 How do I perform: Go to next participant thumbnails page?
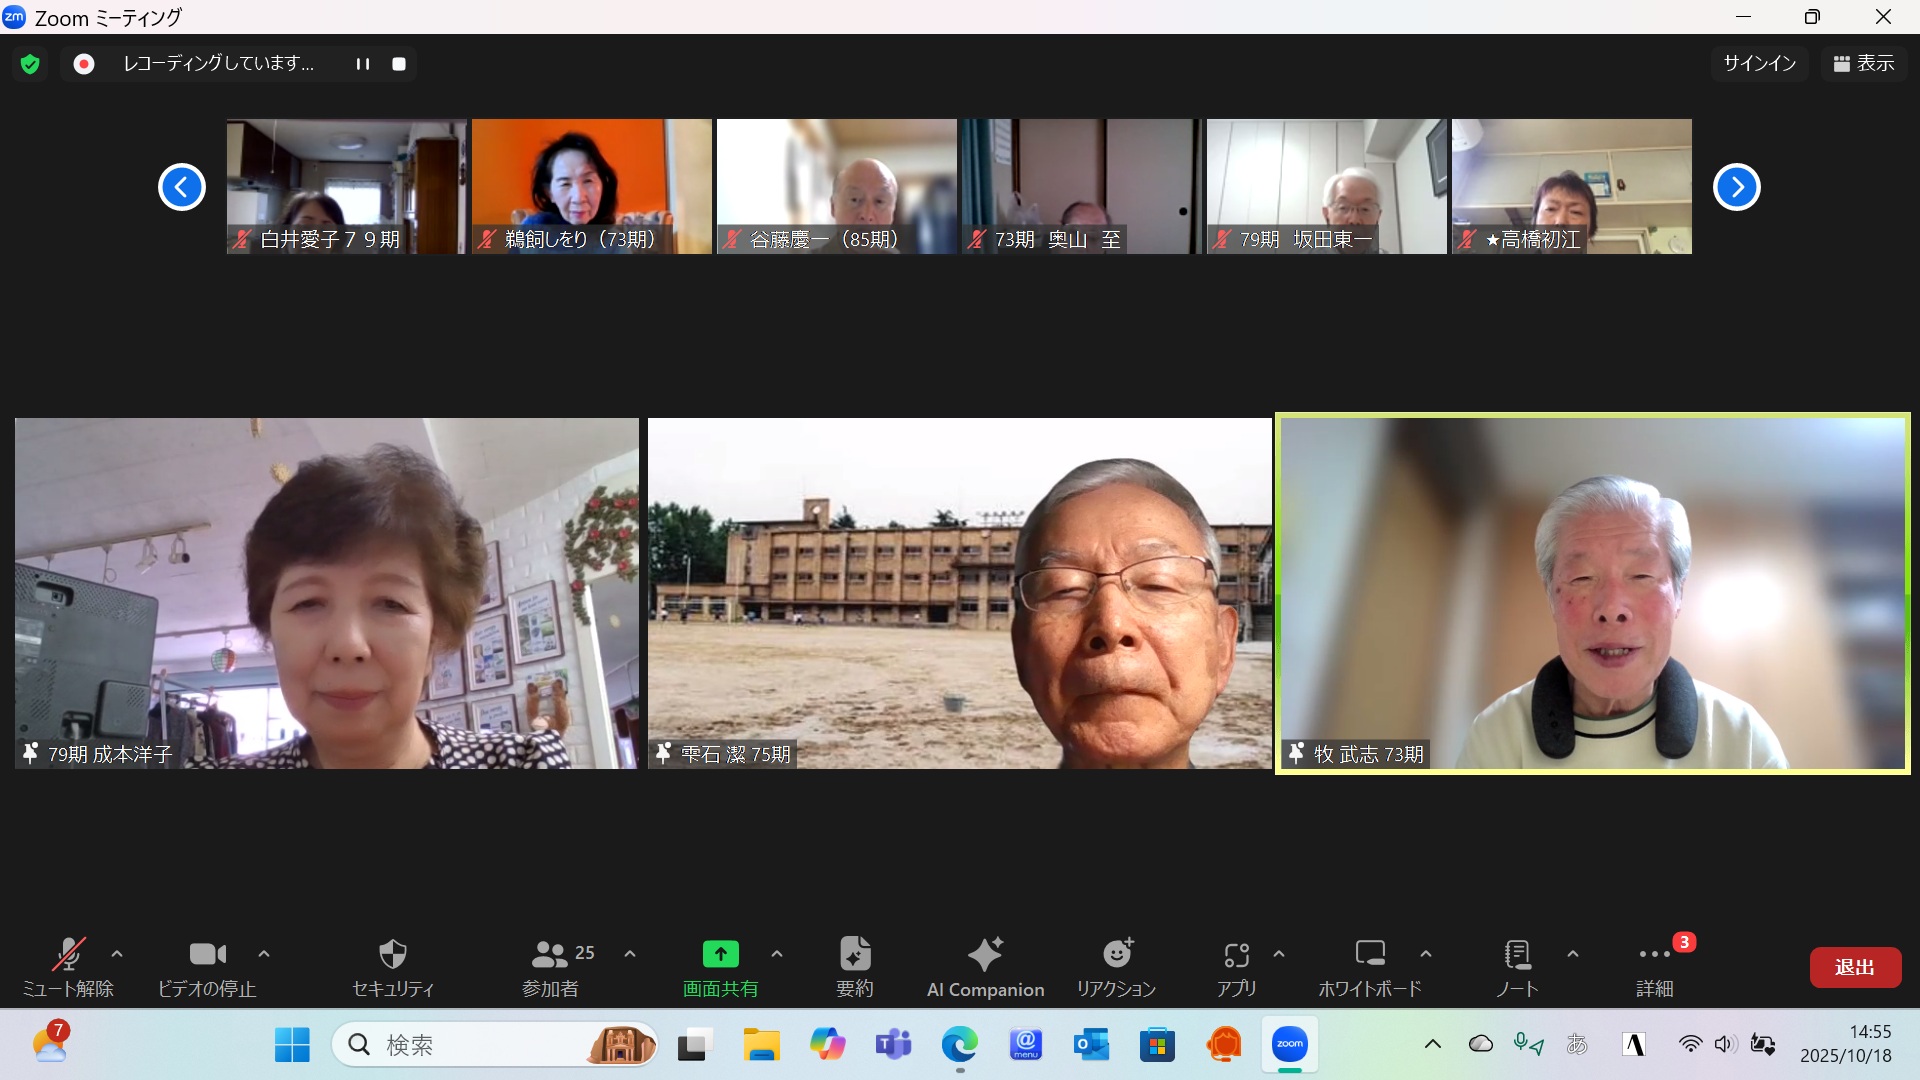click(x=1736, y=187)
